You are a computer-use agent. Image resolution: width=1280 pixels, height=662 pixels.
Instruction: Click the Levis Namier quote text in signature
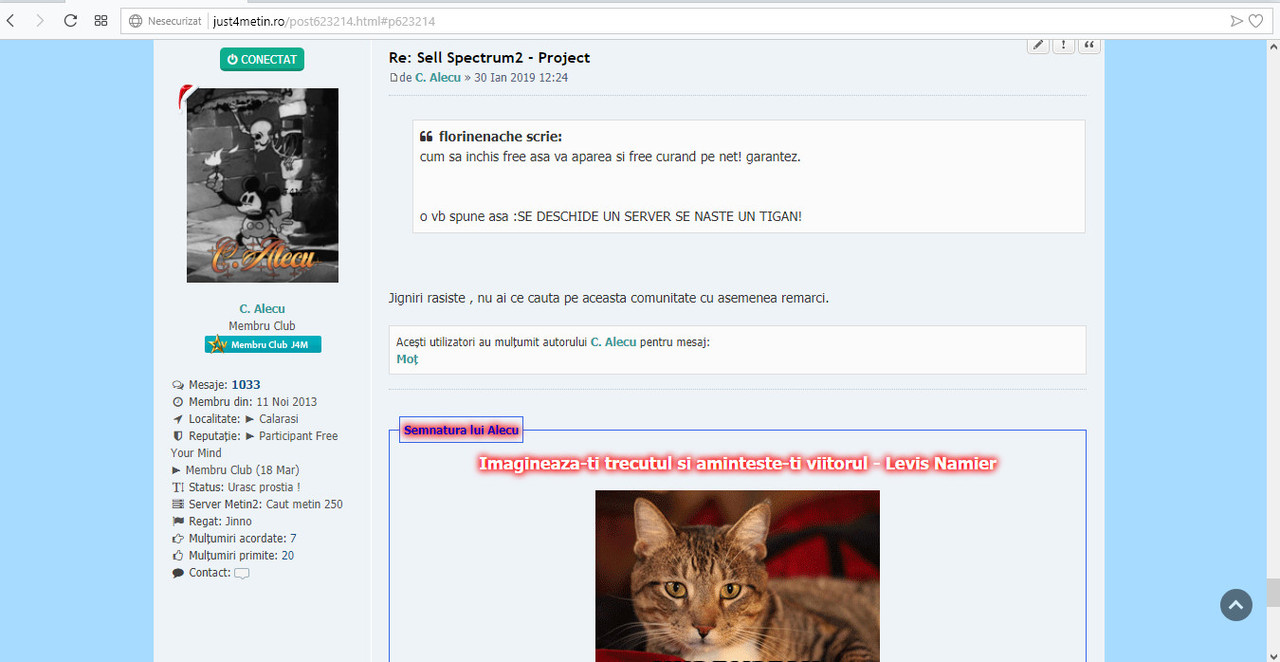(x=738, y=463)
